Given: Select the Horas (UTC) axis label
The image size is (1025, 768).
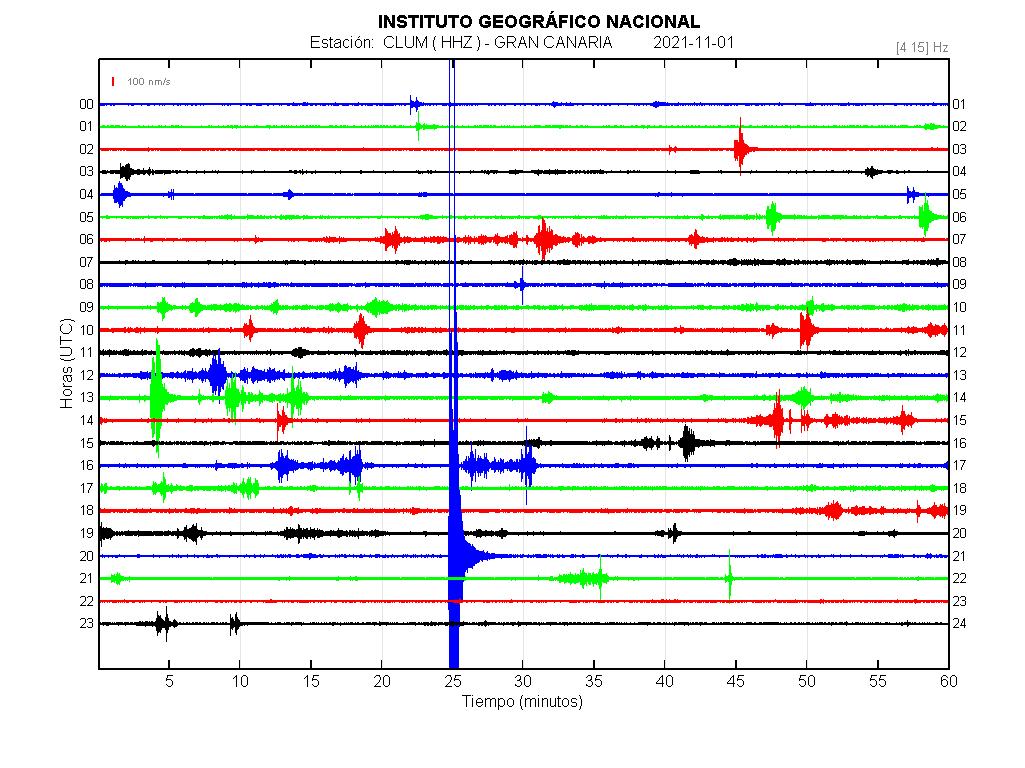Looking at the screenshot, I should [67, 363].
